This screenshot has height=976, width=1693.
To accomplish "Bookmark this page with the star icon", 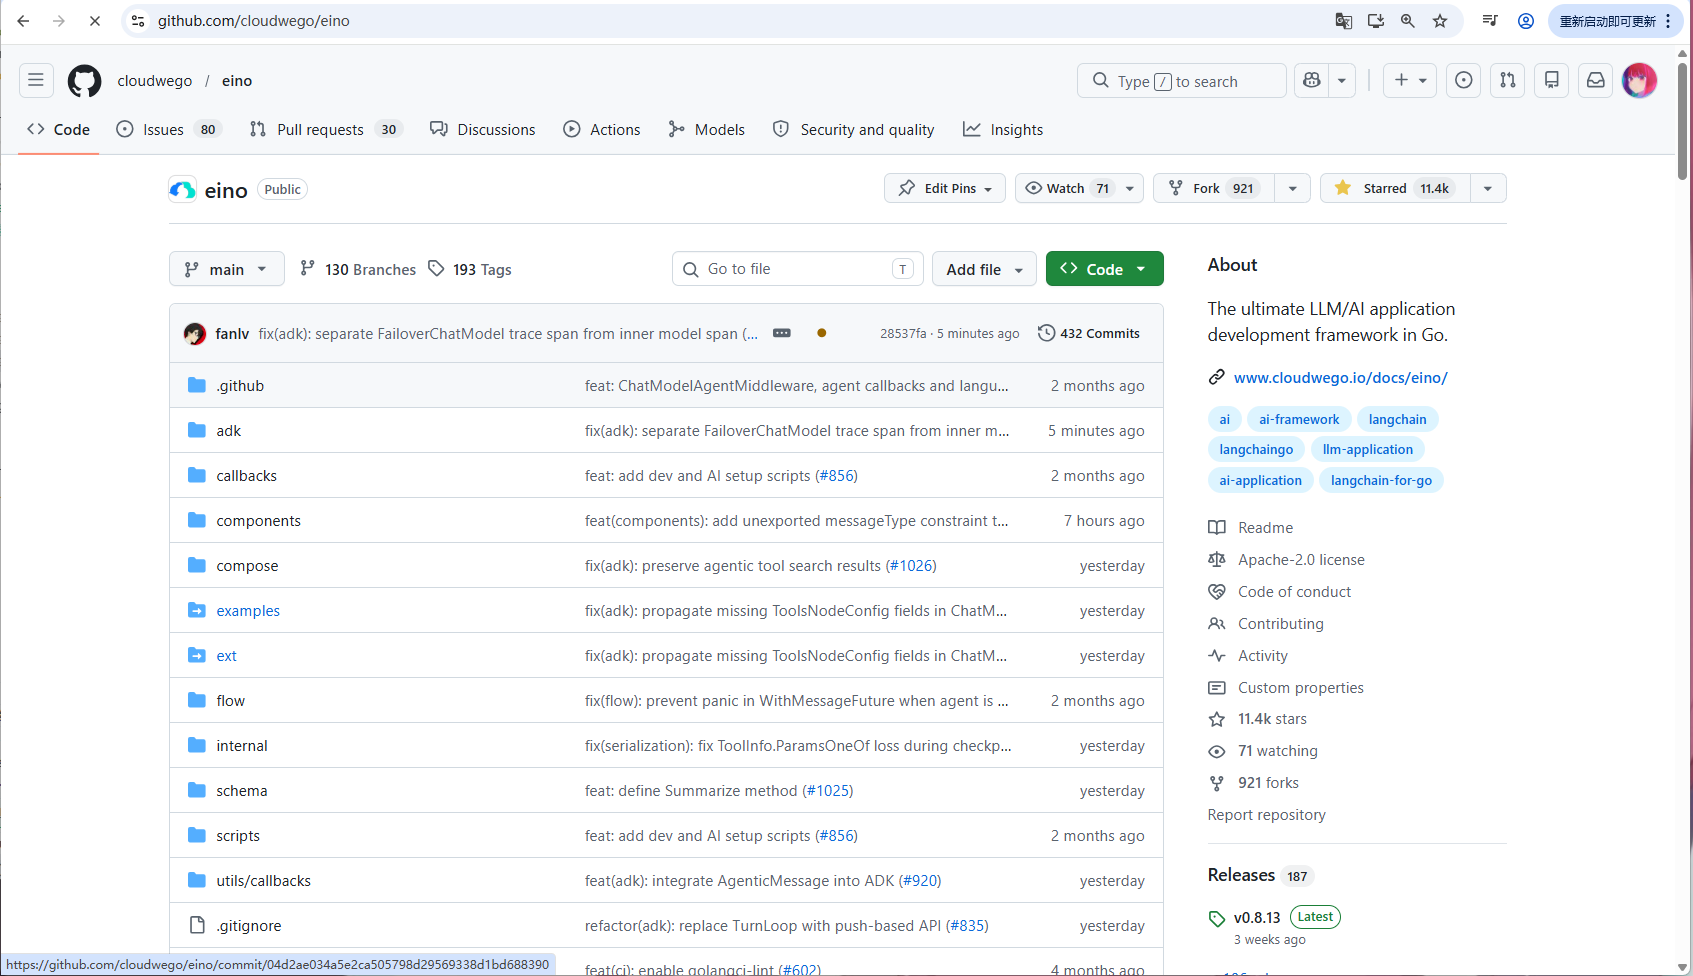I will click(x=1440, y=21).
